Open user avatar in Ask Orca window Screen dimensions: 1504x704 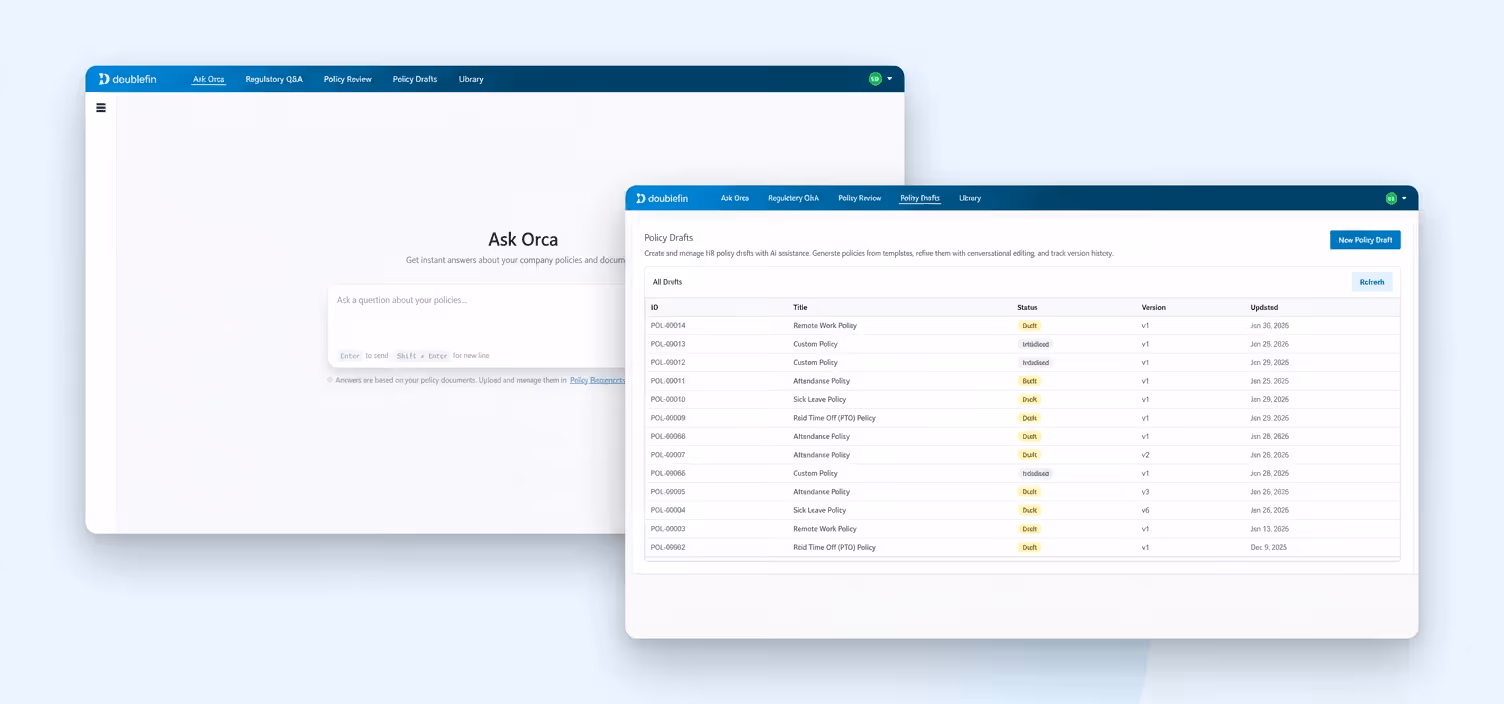875,79
